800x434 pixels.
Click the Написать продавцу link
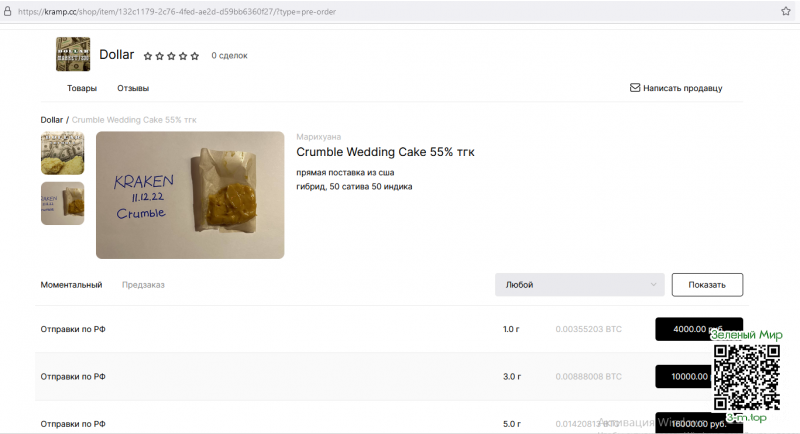(683, 88)
